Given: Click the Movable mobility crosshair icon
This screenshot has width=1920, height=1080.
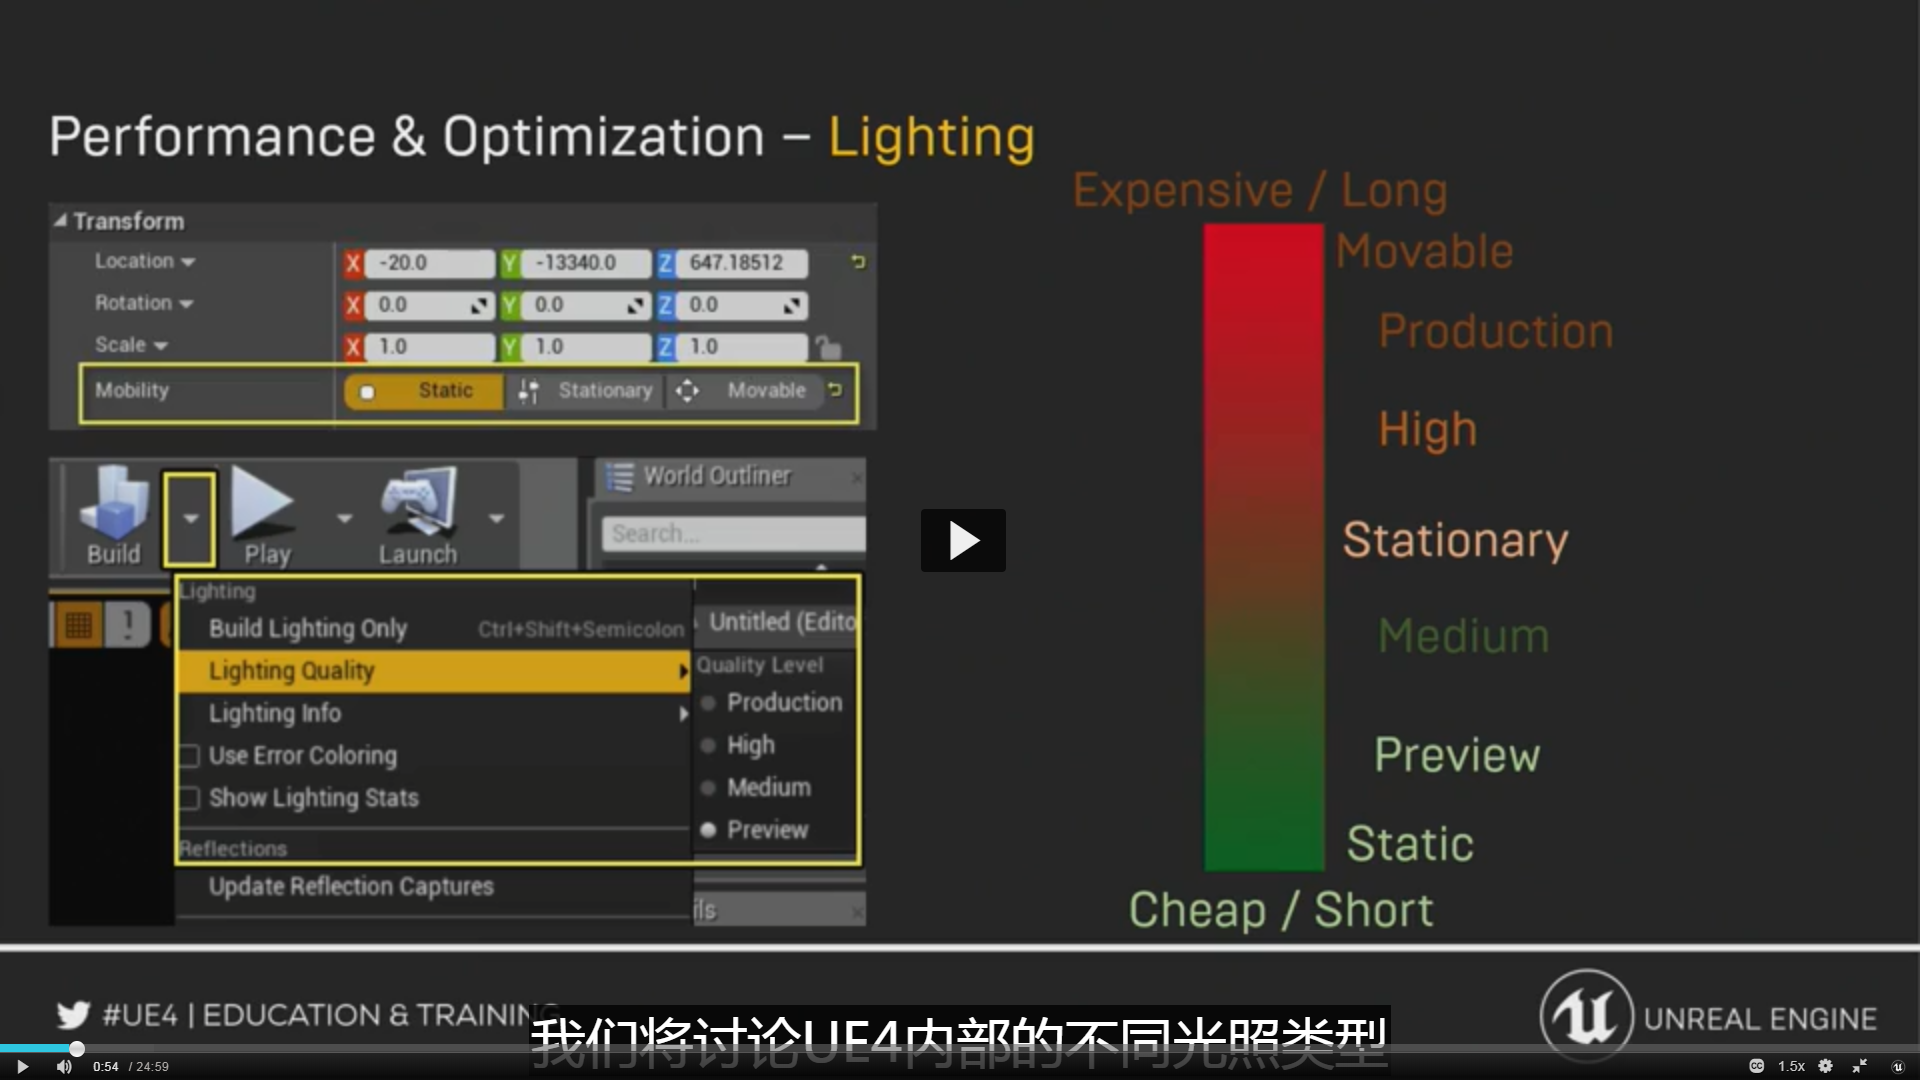Looking at the screenshot, I should (x=687, y=391).
